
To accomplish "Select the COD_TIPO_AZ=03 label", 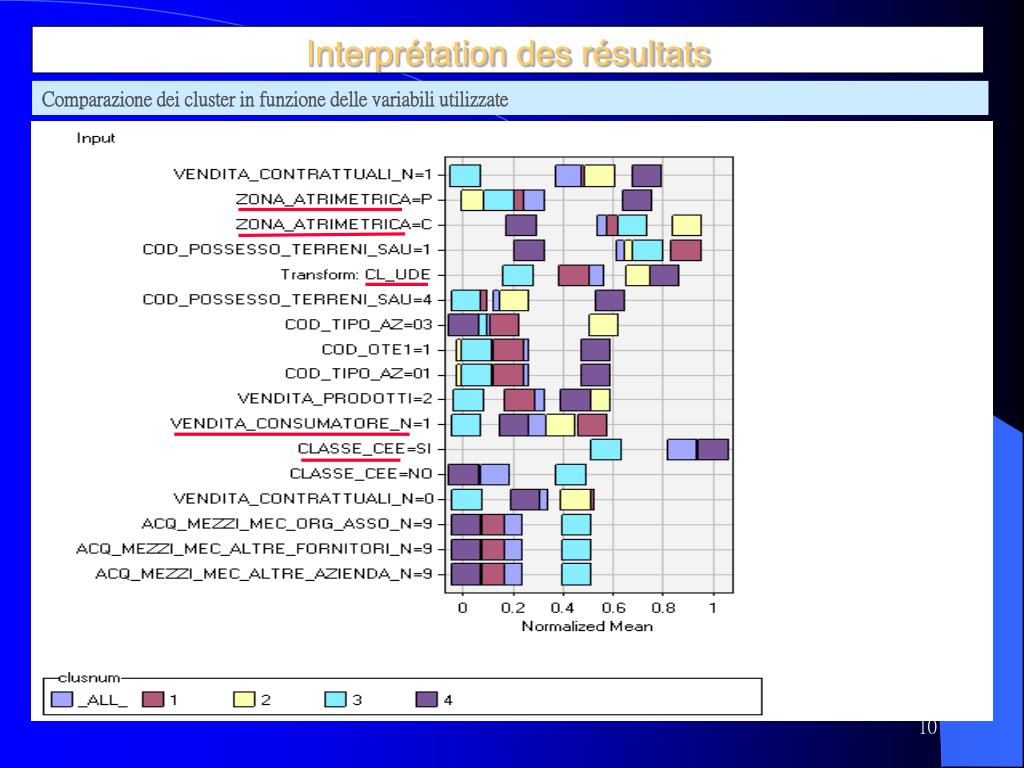I will point(358,324).
